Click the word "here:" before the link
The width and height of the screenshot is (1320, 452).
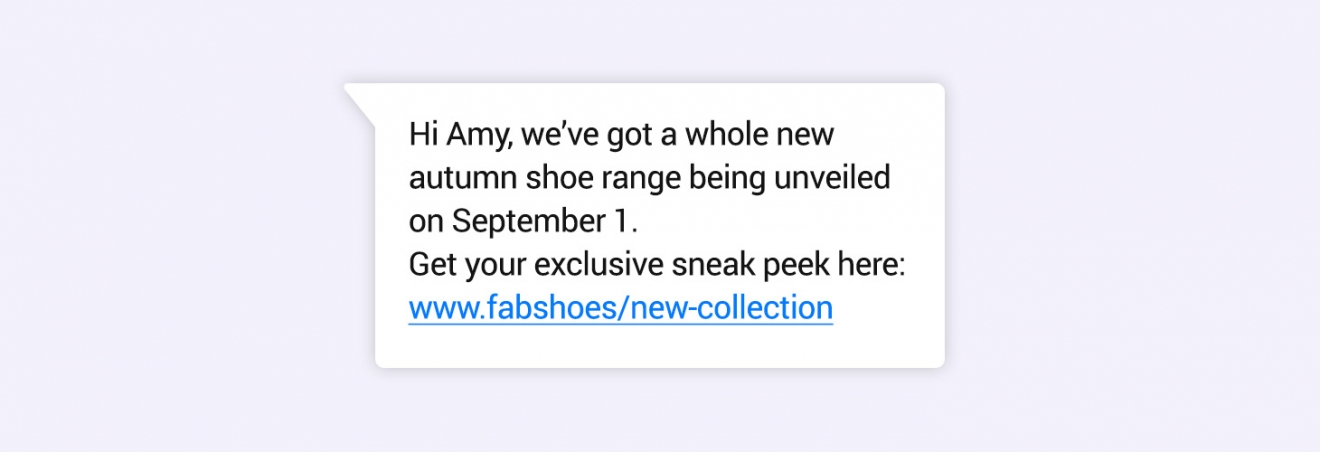877,265
